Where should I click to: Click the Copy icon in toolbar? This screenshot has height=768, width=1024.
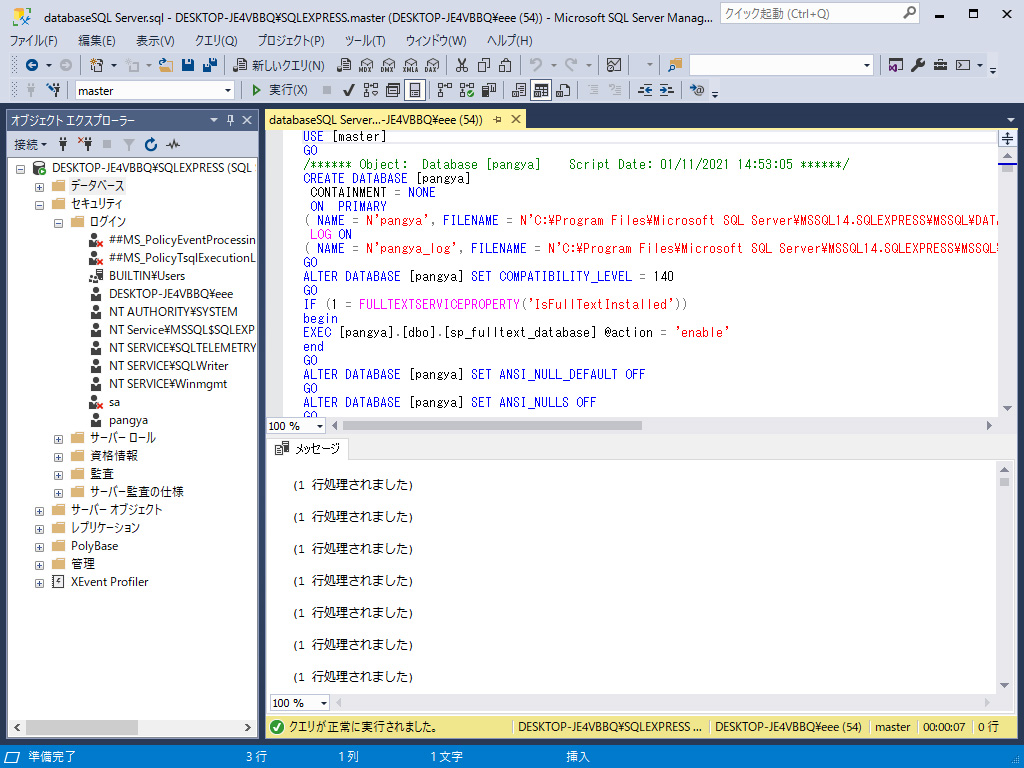[x=483, y=65]
